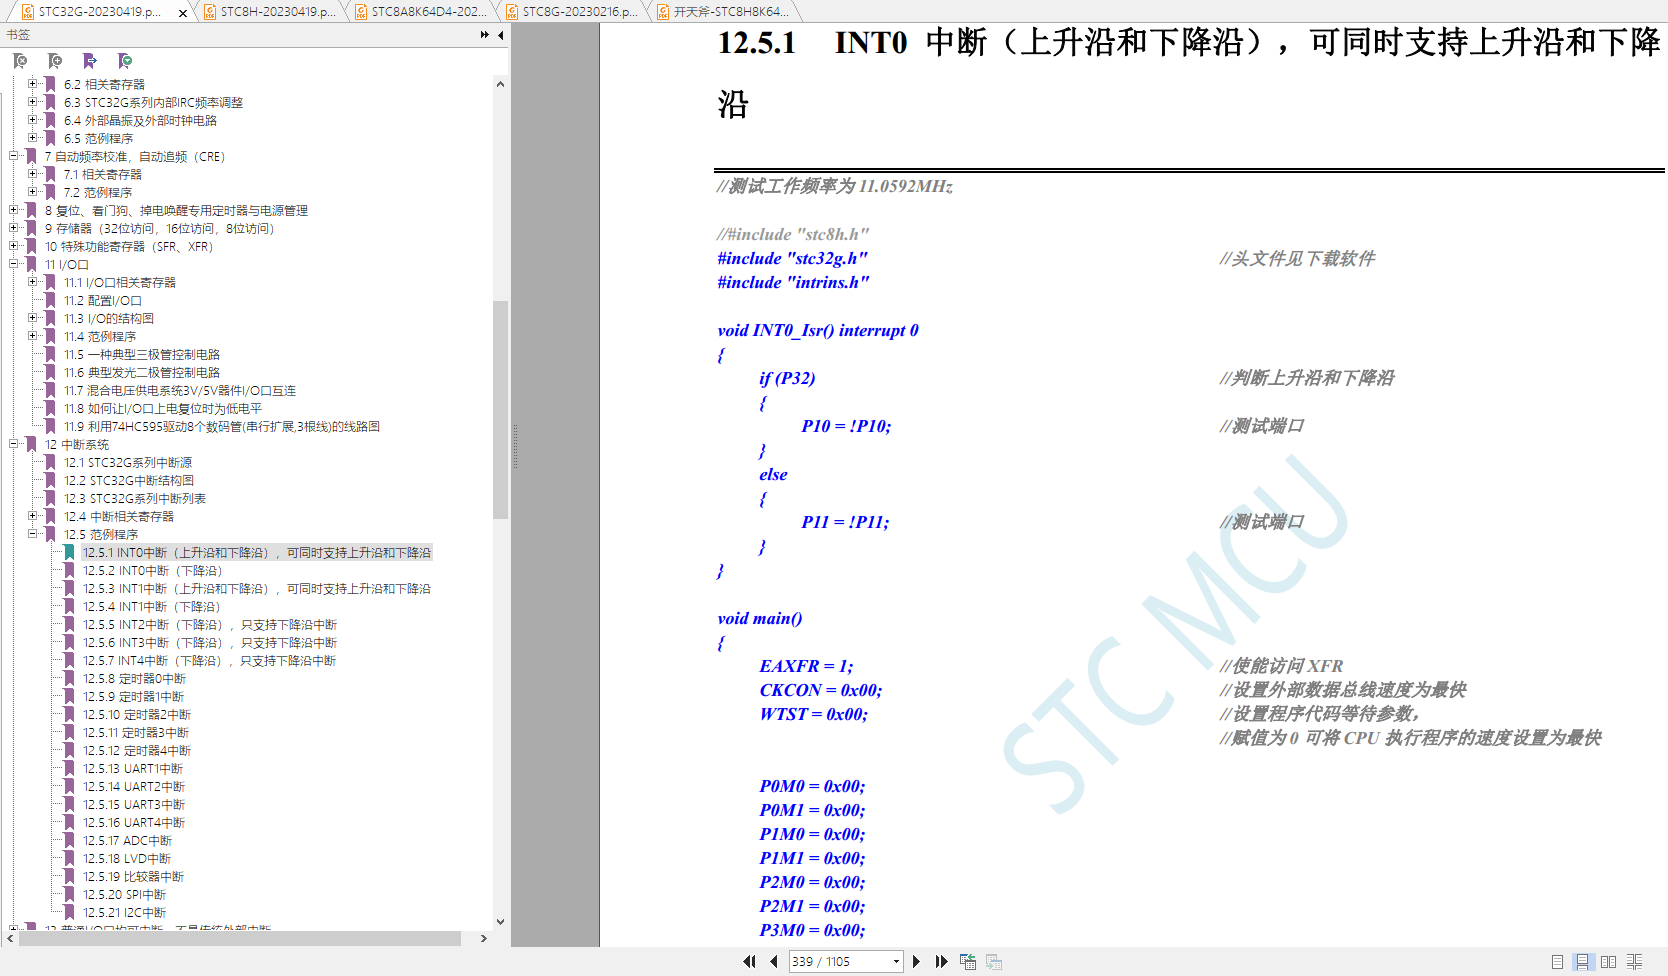Expand 11.1 I/O口相关寄存器 node
Image resolution: width=1668 pixels, height=976 pixels.
click(x=32, y=282)
